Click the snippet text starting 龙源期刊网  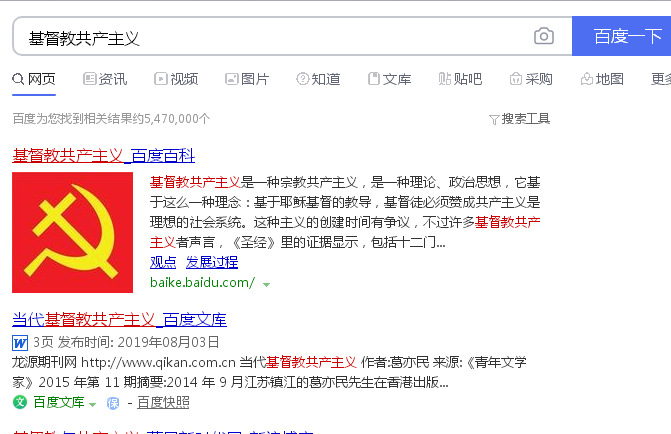point(269,372)
